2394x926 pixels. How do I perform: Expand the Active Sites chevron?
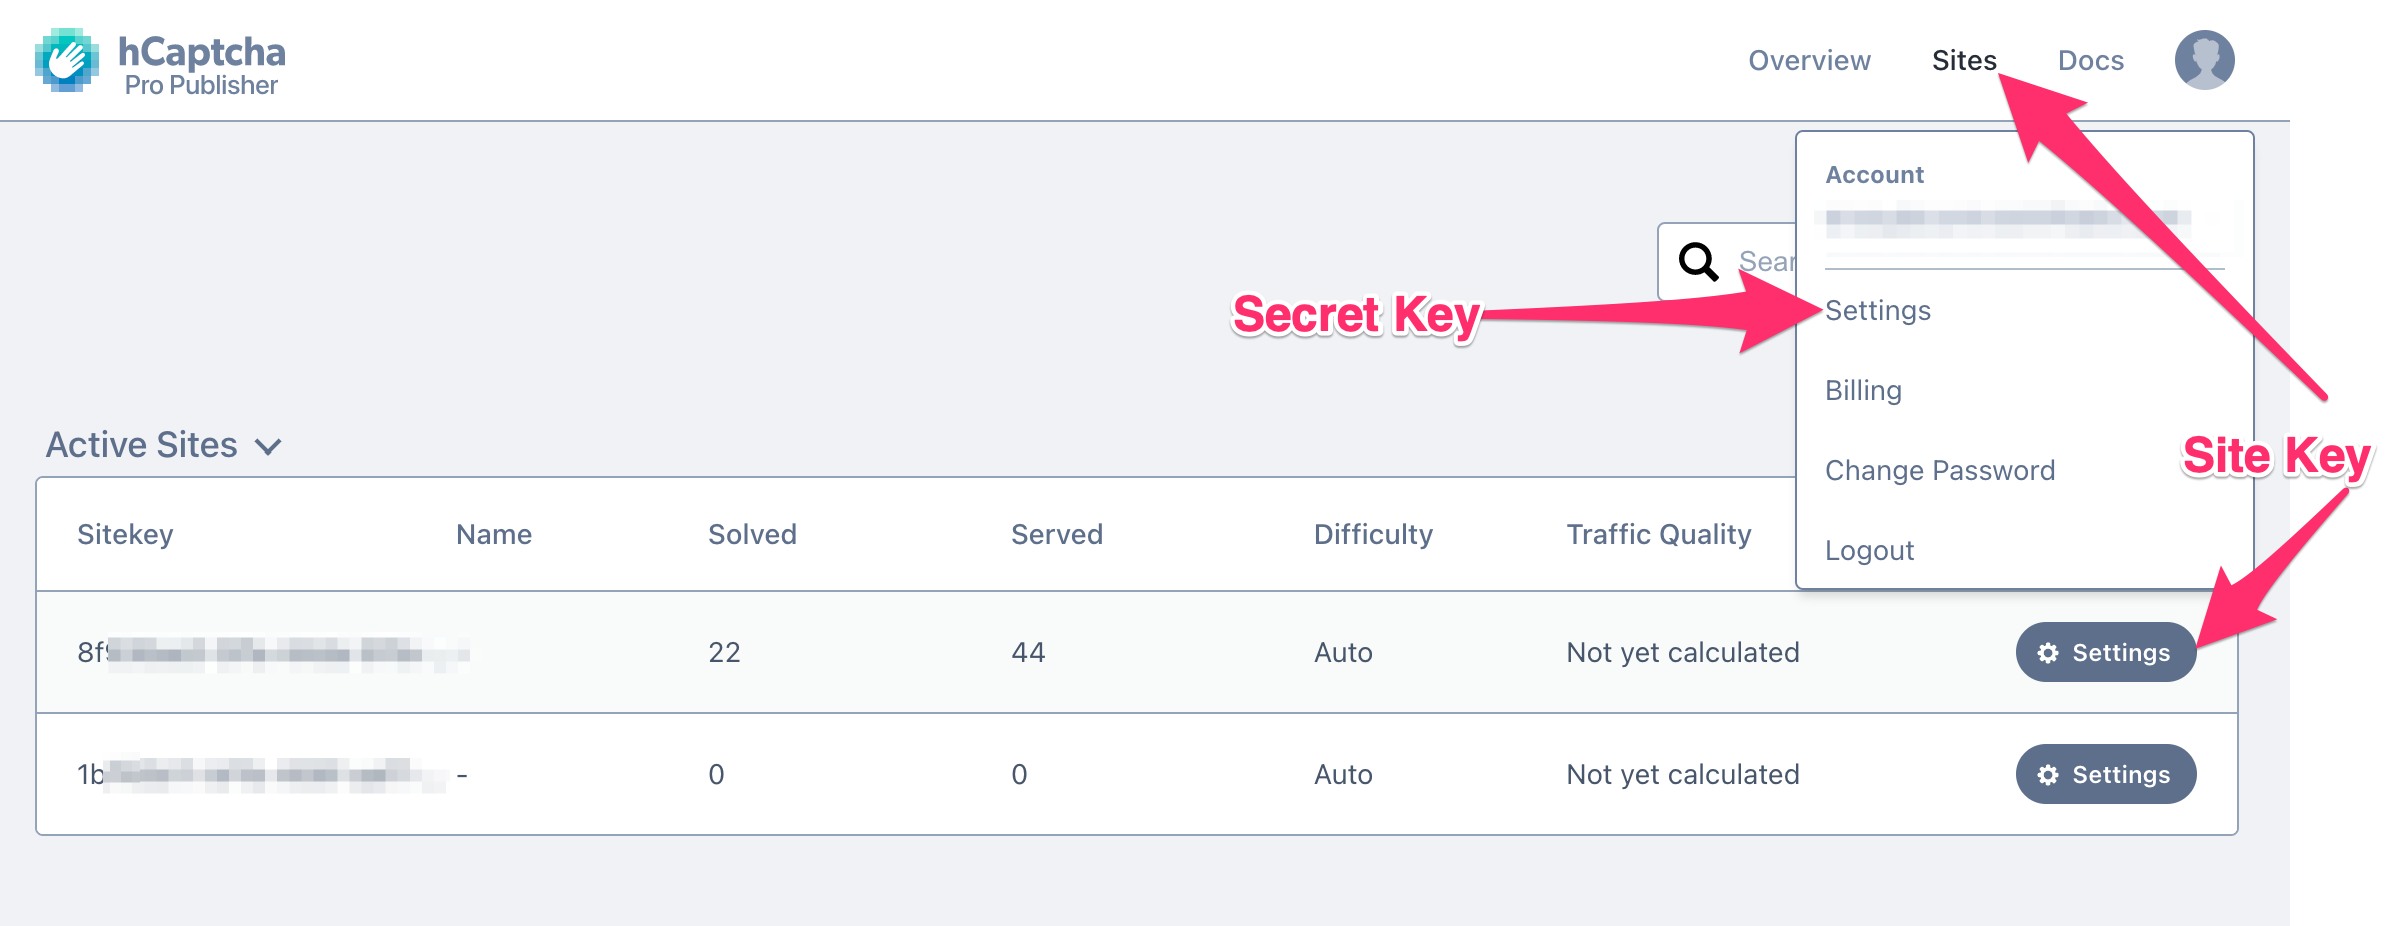268,446
